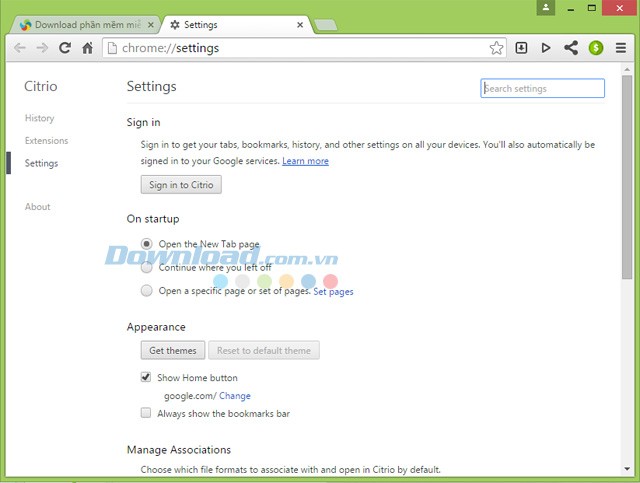
Task: Click the media play icon in toolbar
Action: [x=546, y=47]
